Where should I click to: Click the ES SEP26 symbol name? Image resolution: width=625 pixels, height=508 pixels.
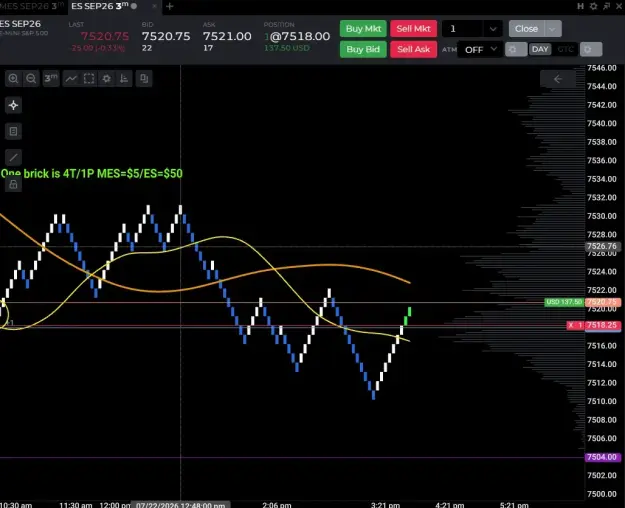(21, 24)
